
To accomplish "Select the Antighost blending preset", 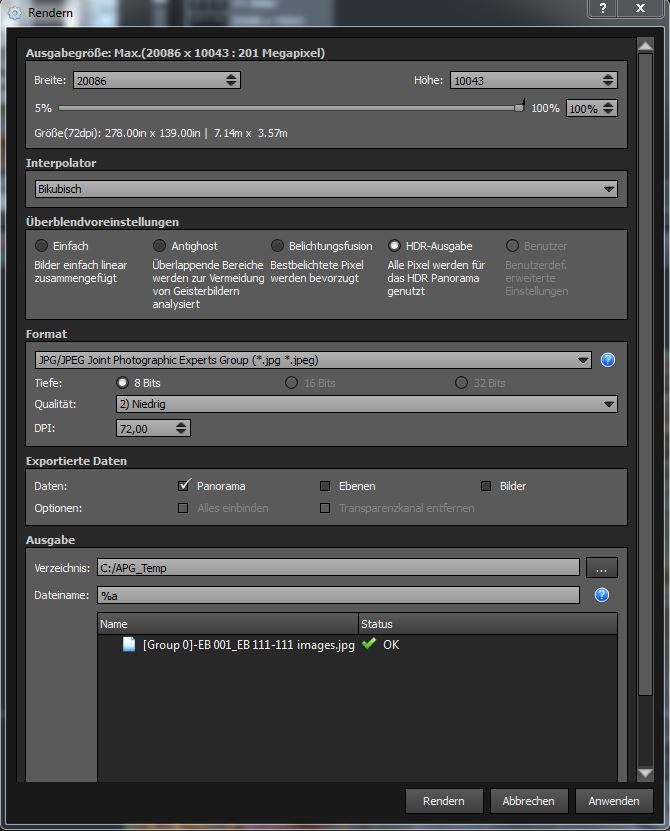I will click(159, 246).
